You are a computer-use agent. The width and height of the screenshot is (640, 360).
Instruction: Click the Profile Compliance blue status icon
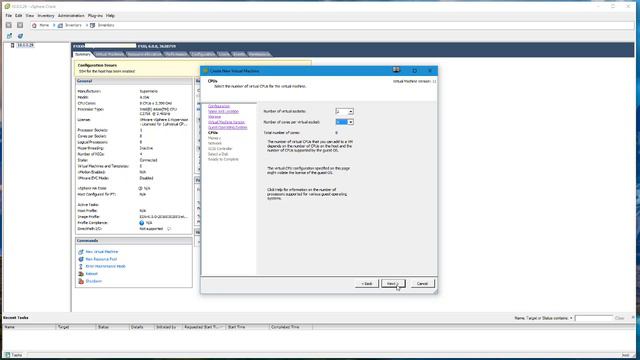click(x=142, y=223)
